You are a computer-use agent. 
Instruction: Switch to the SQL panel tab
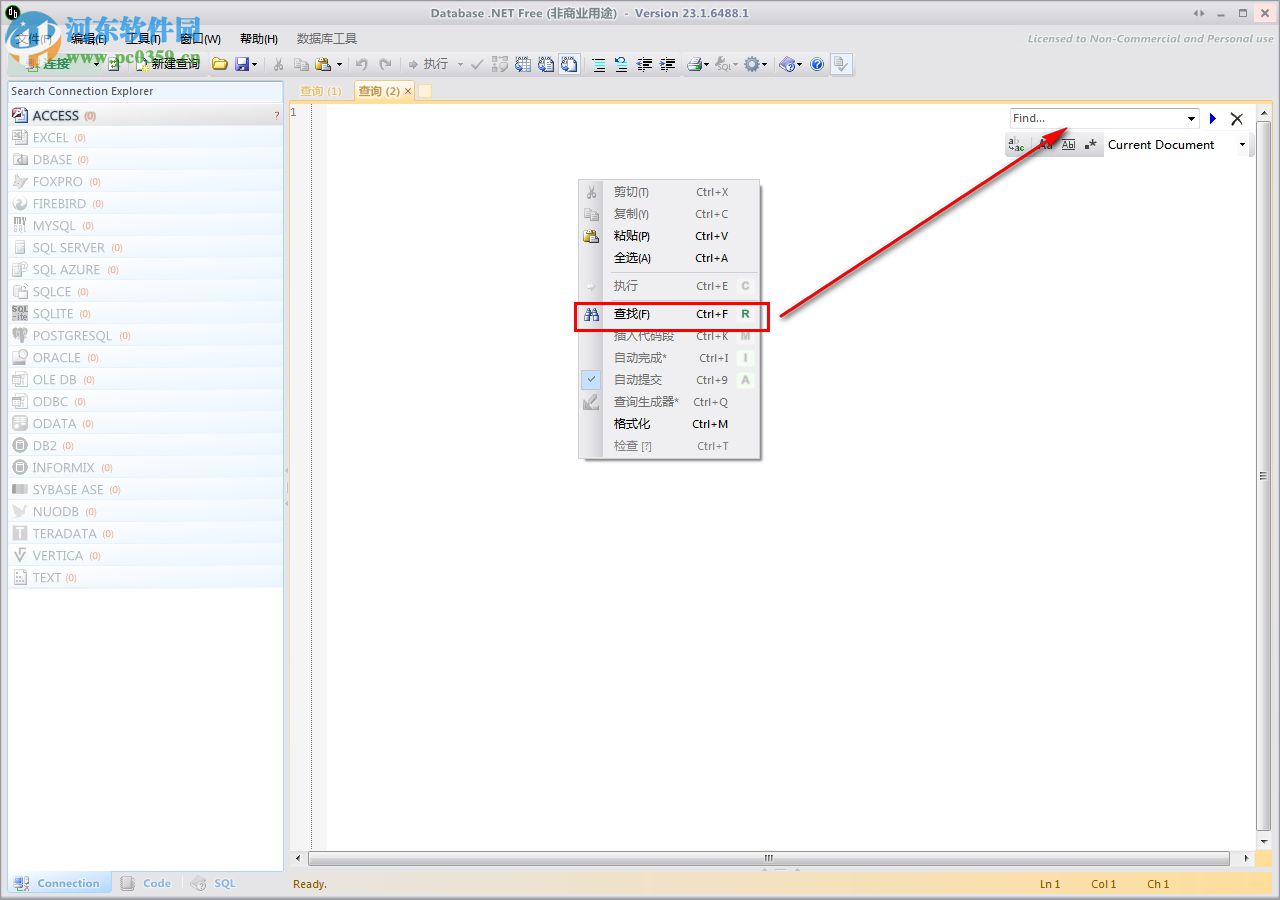(x=213, y=883)
